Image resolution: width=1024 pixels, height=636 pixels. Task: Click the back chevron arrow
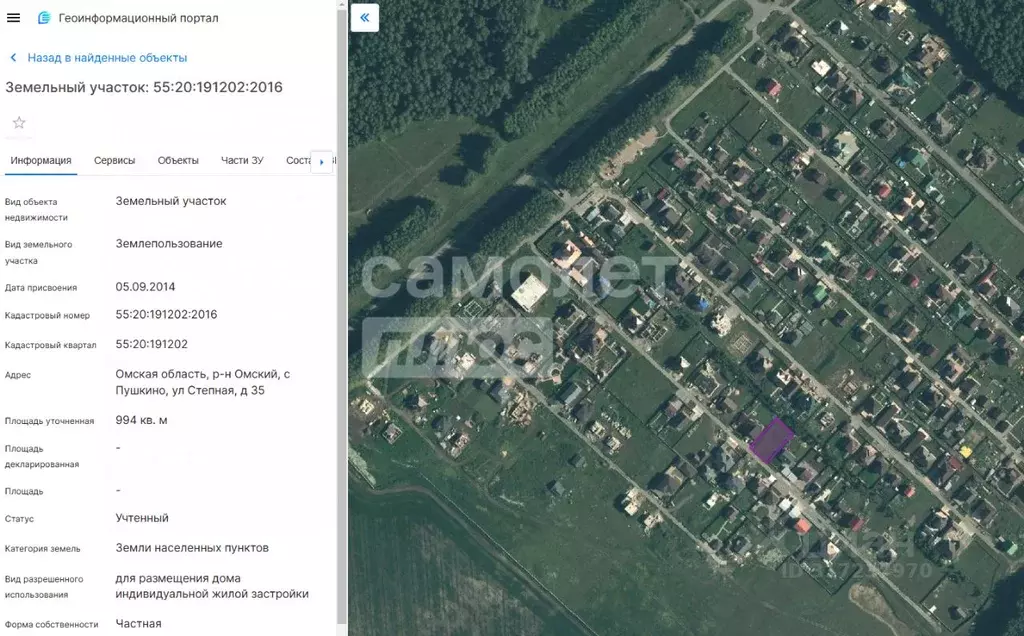pyautogui.click(x=13, y=58)
